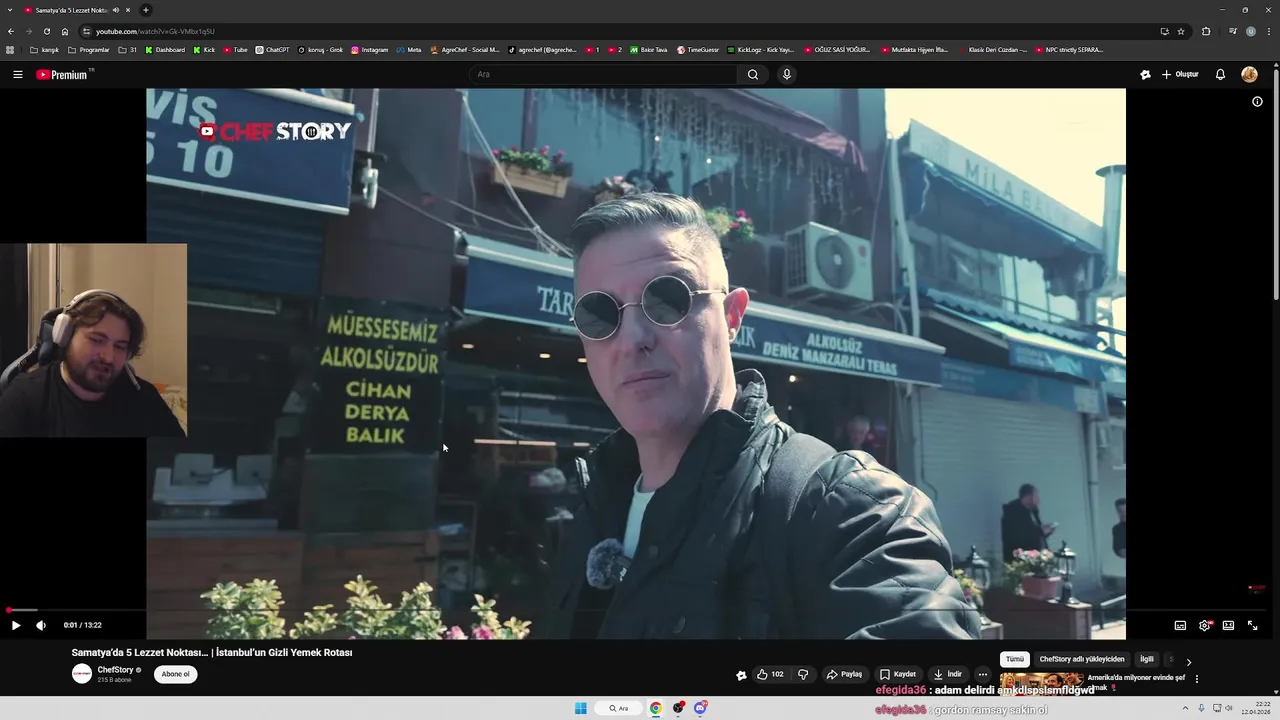Open the Meta bookmark
Viewport: 1280px width, 720px height.
click(409, 49)
